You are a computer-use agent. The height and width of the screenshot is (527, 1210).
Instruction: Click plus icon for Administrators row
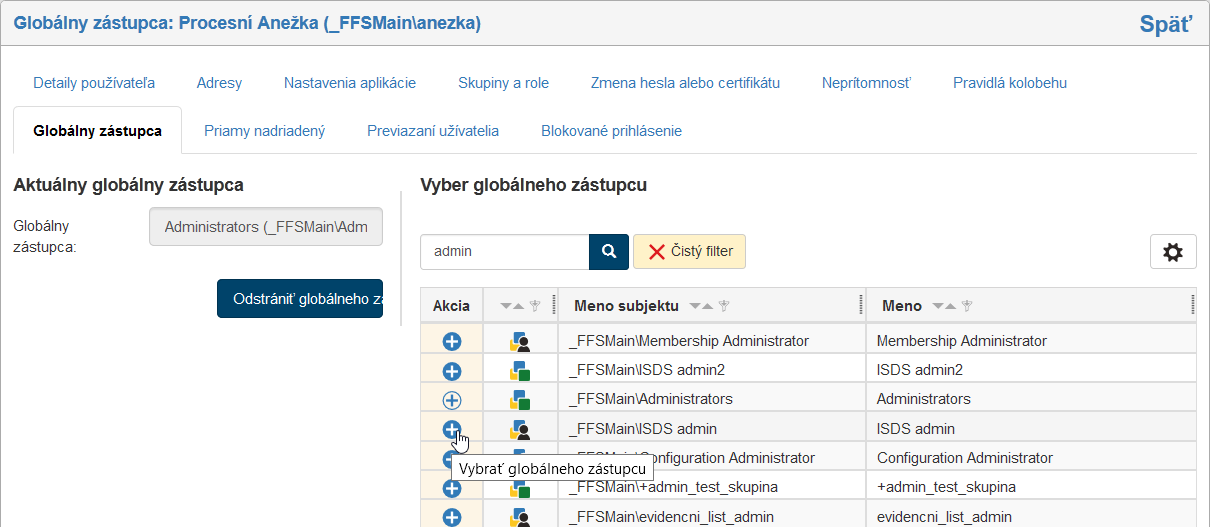point(452,400)
